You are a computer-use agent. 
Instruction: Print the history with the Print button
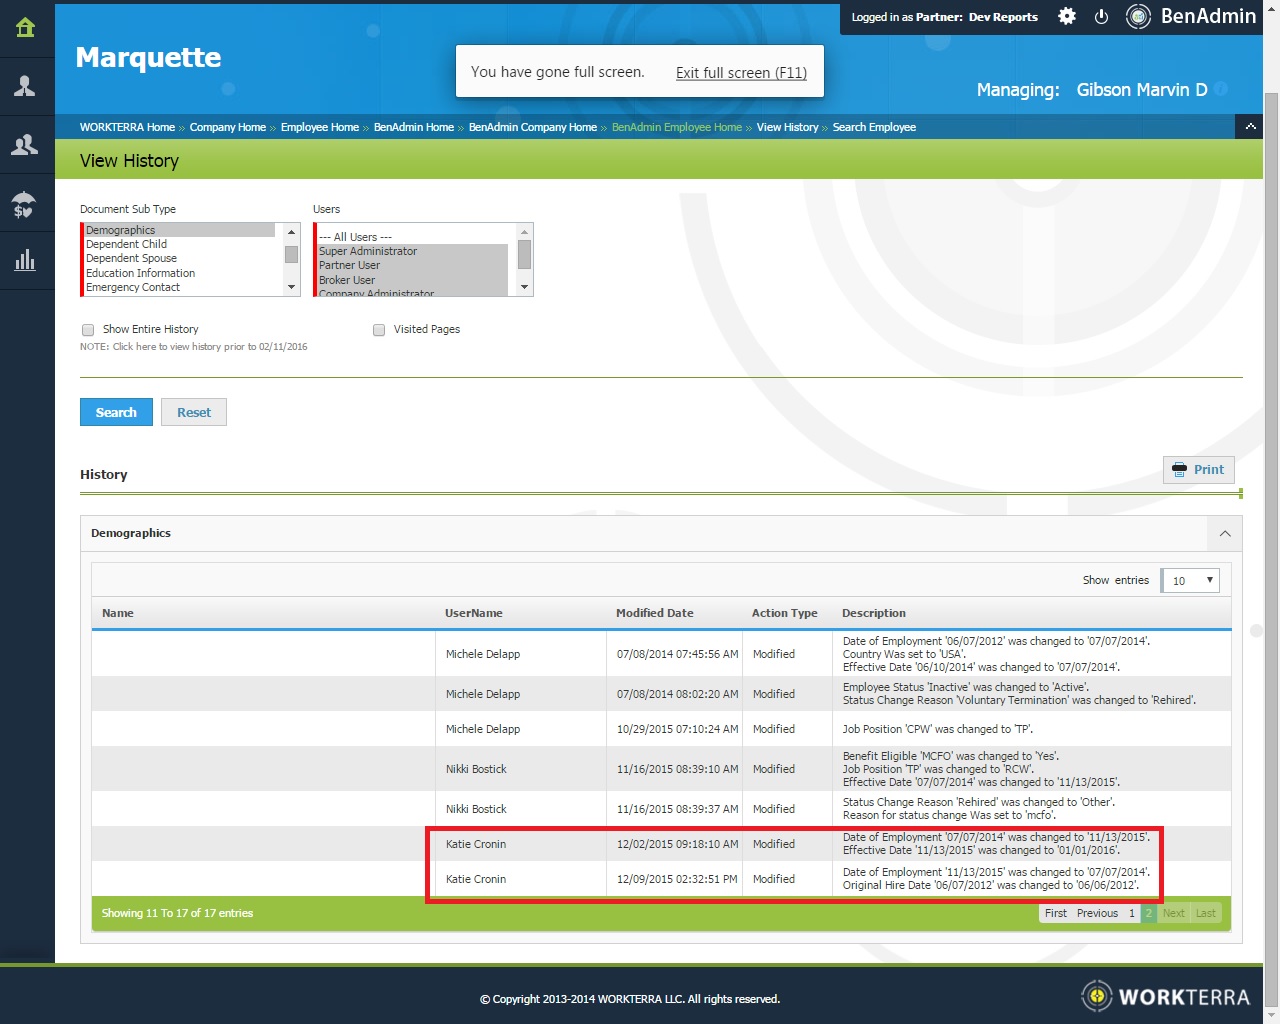click(x=1199, y=470)
